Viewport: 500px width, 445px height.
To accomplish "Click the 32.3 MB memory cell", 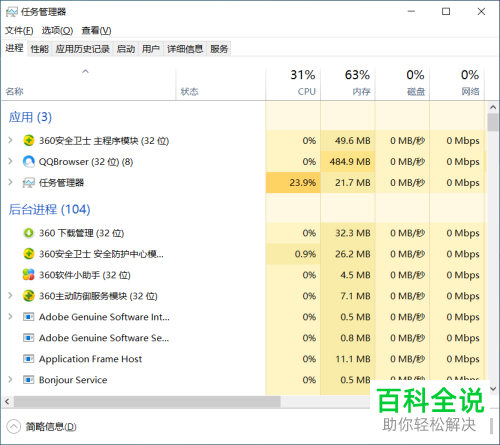I will point(348,233).
